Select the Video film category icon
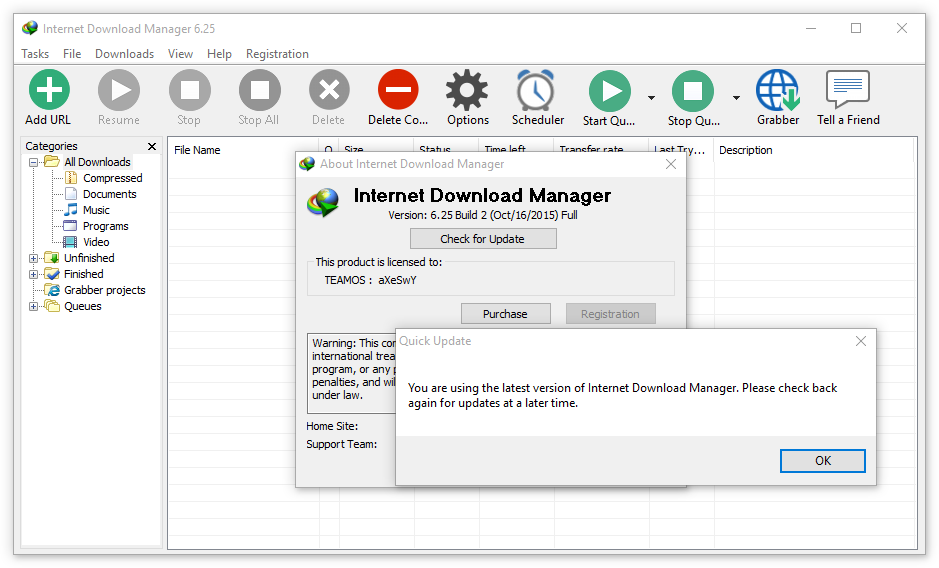The image size is (939, 568). click(71, 242)
